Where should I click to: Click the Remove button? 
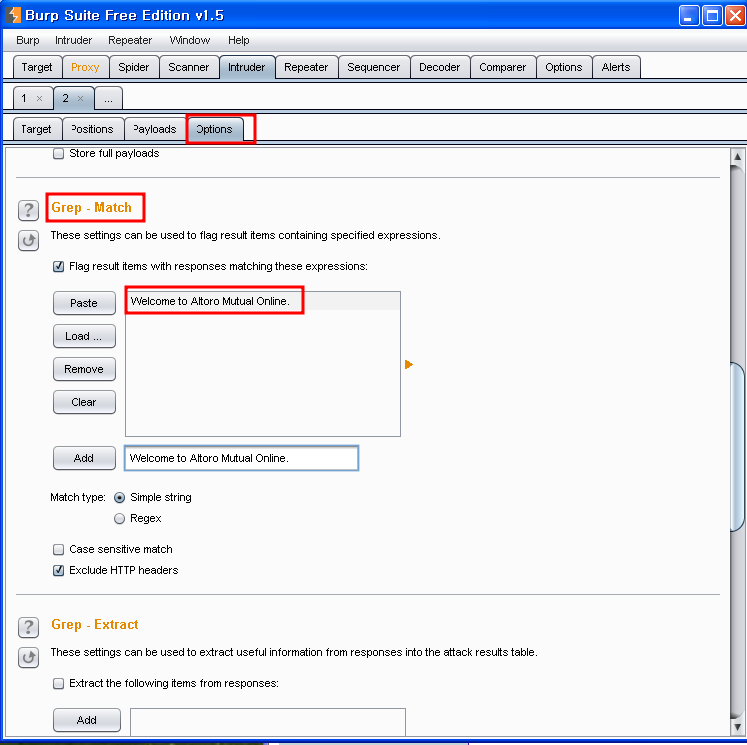coord(84,369)
